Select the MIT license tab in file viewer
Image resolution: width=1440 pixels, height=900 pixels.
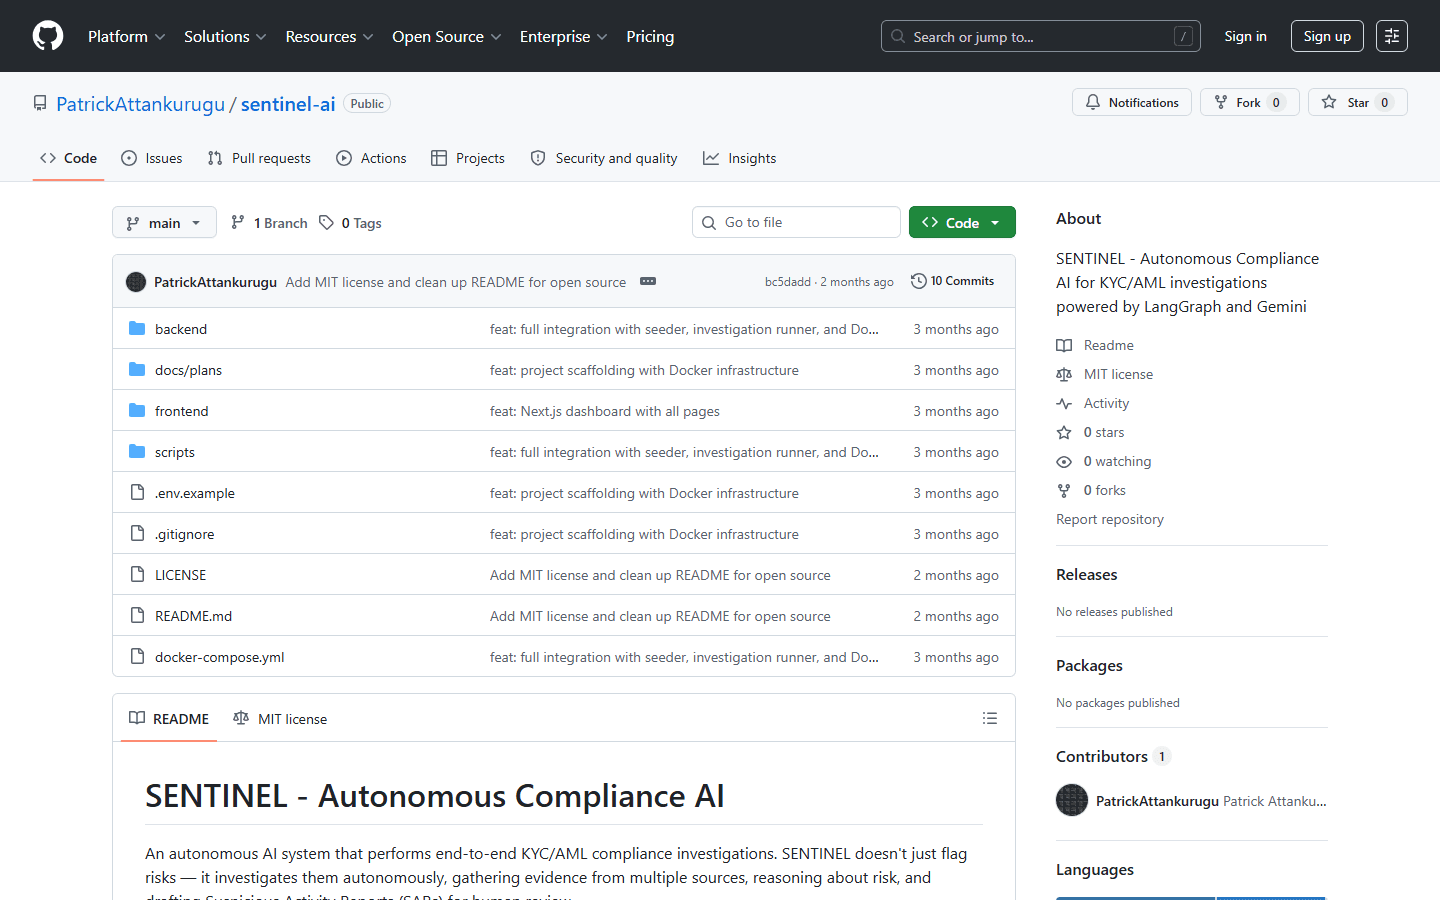point(280,718)
